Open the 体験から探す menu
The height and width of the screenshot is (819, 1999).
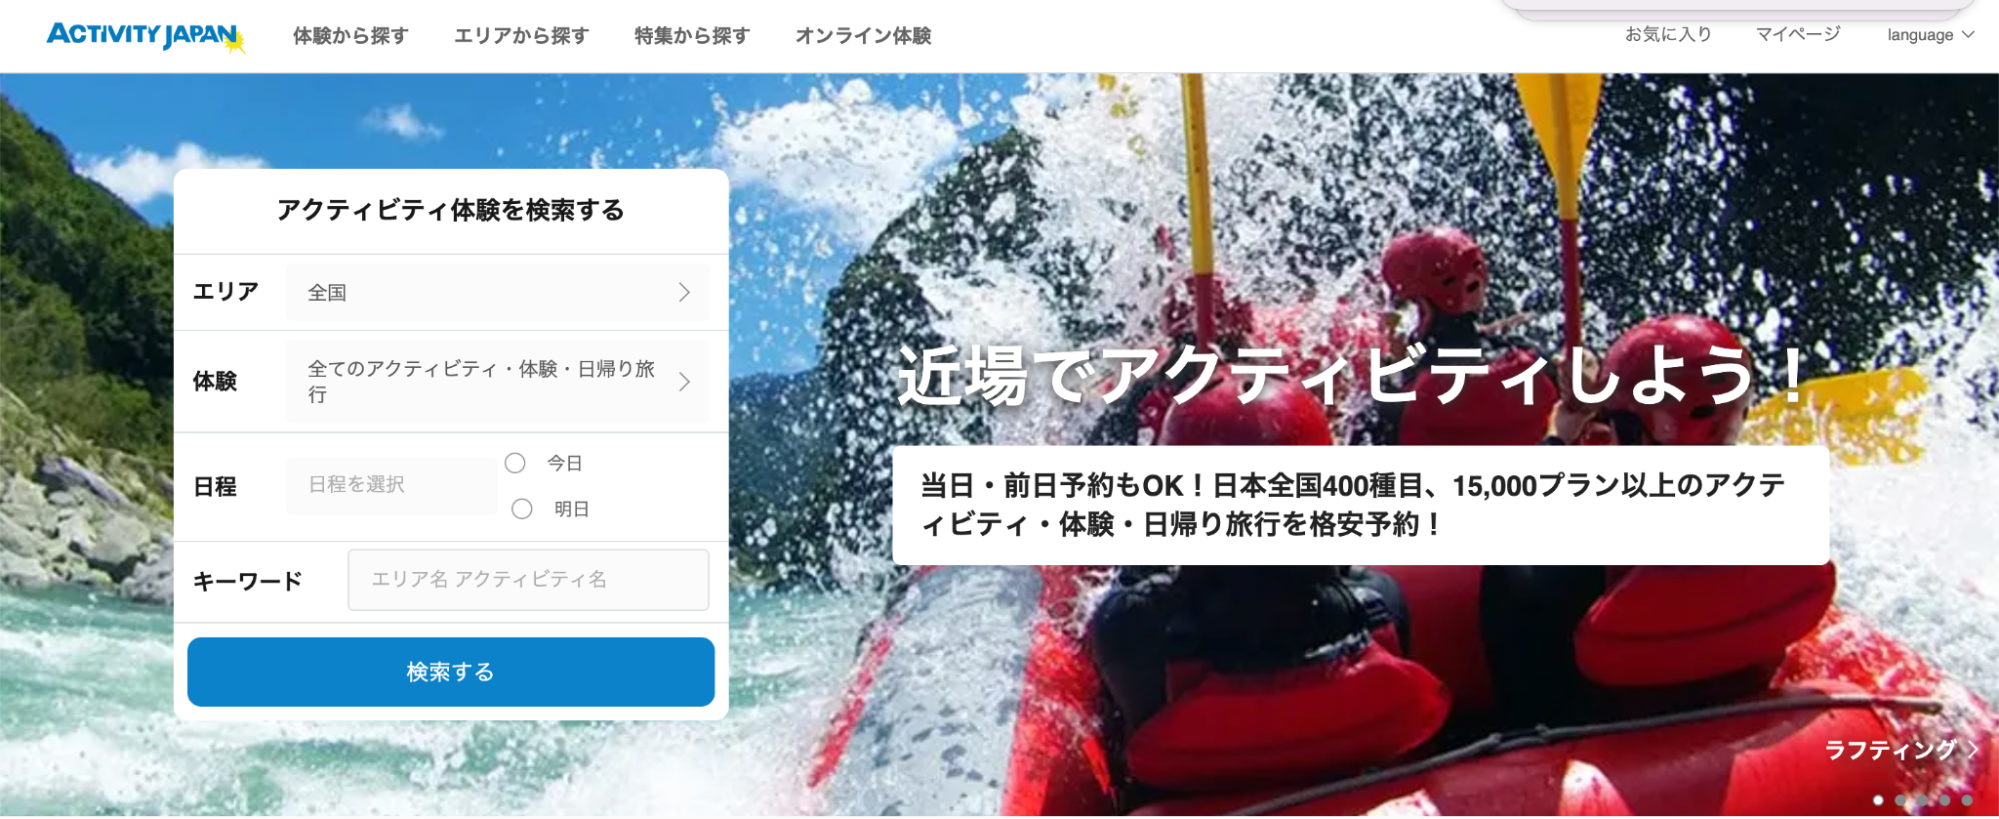click(351, 36)
